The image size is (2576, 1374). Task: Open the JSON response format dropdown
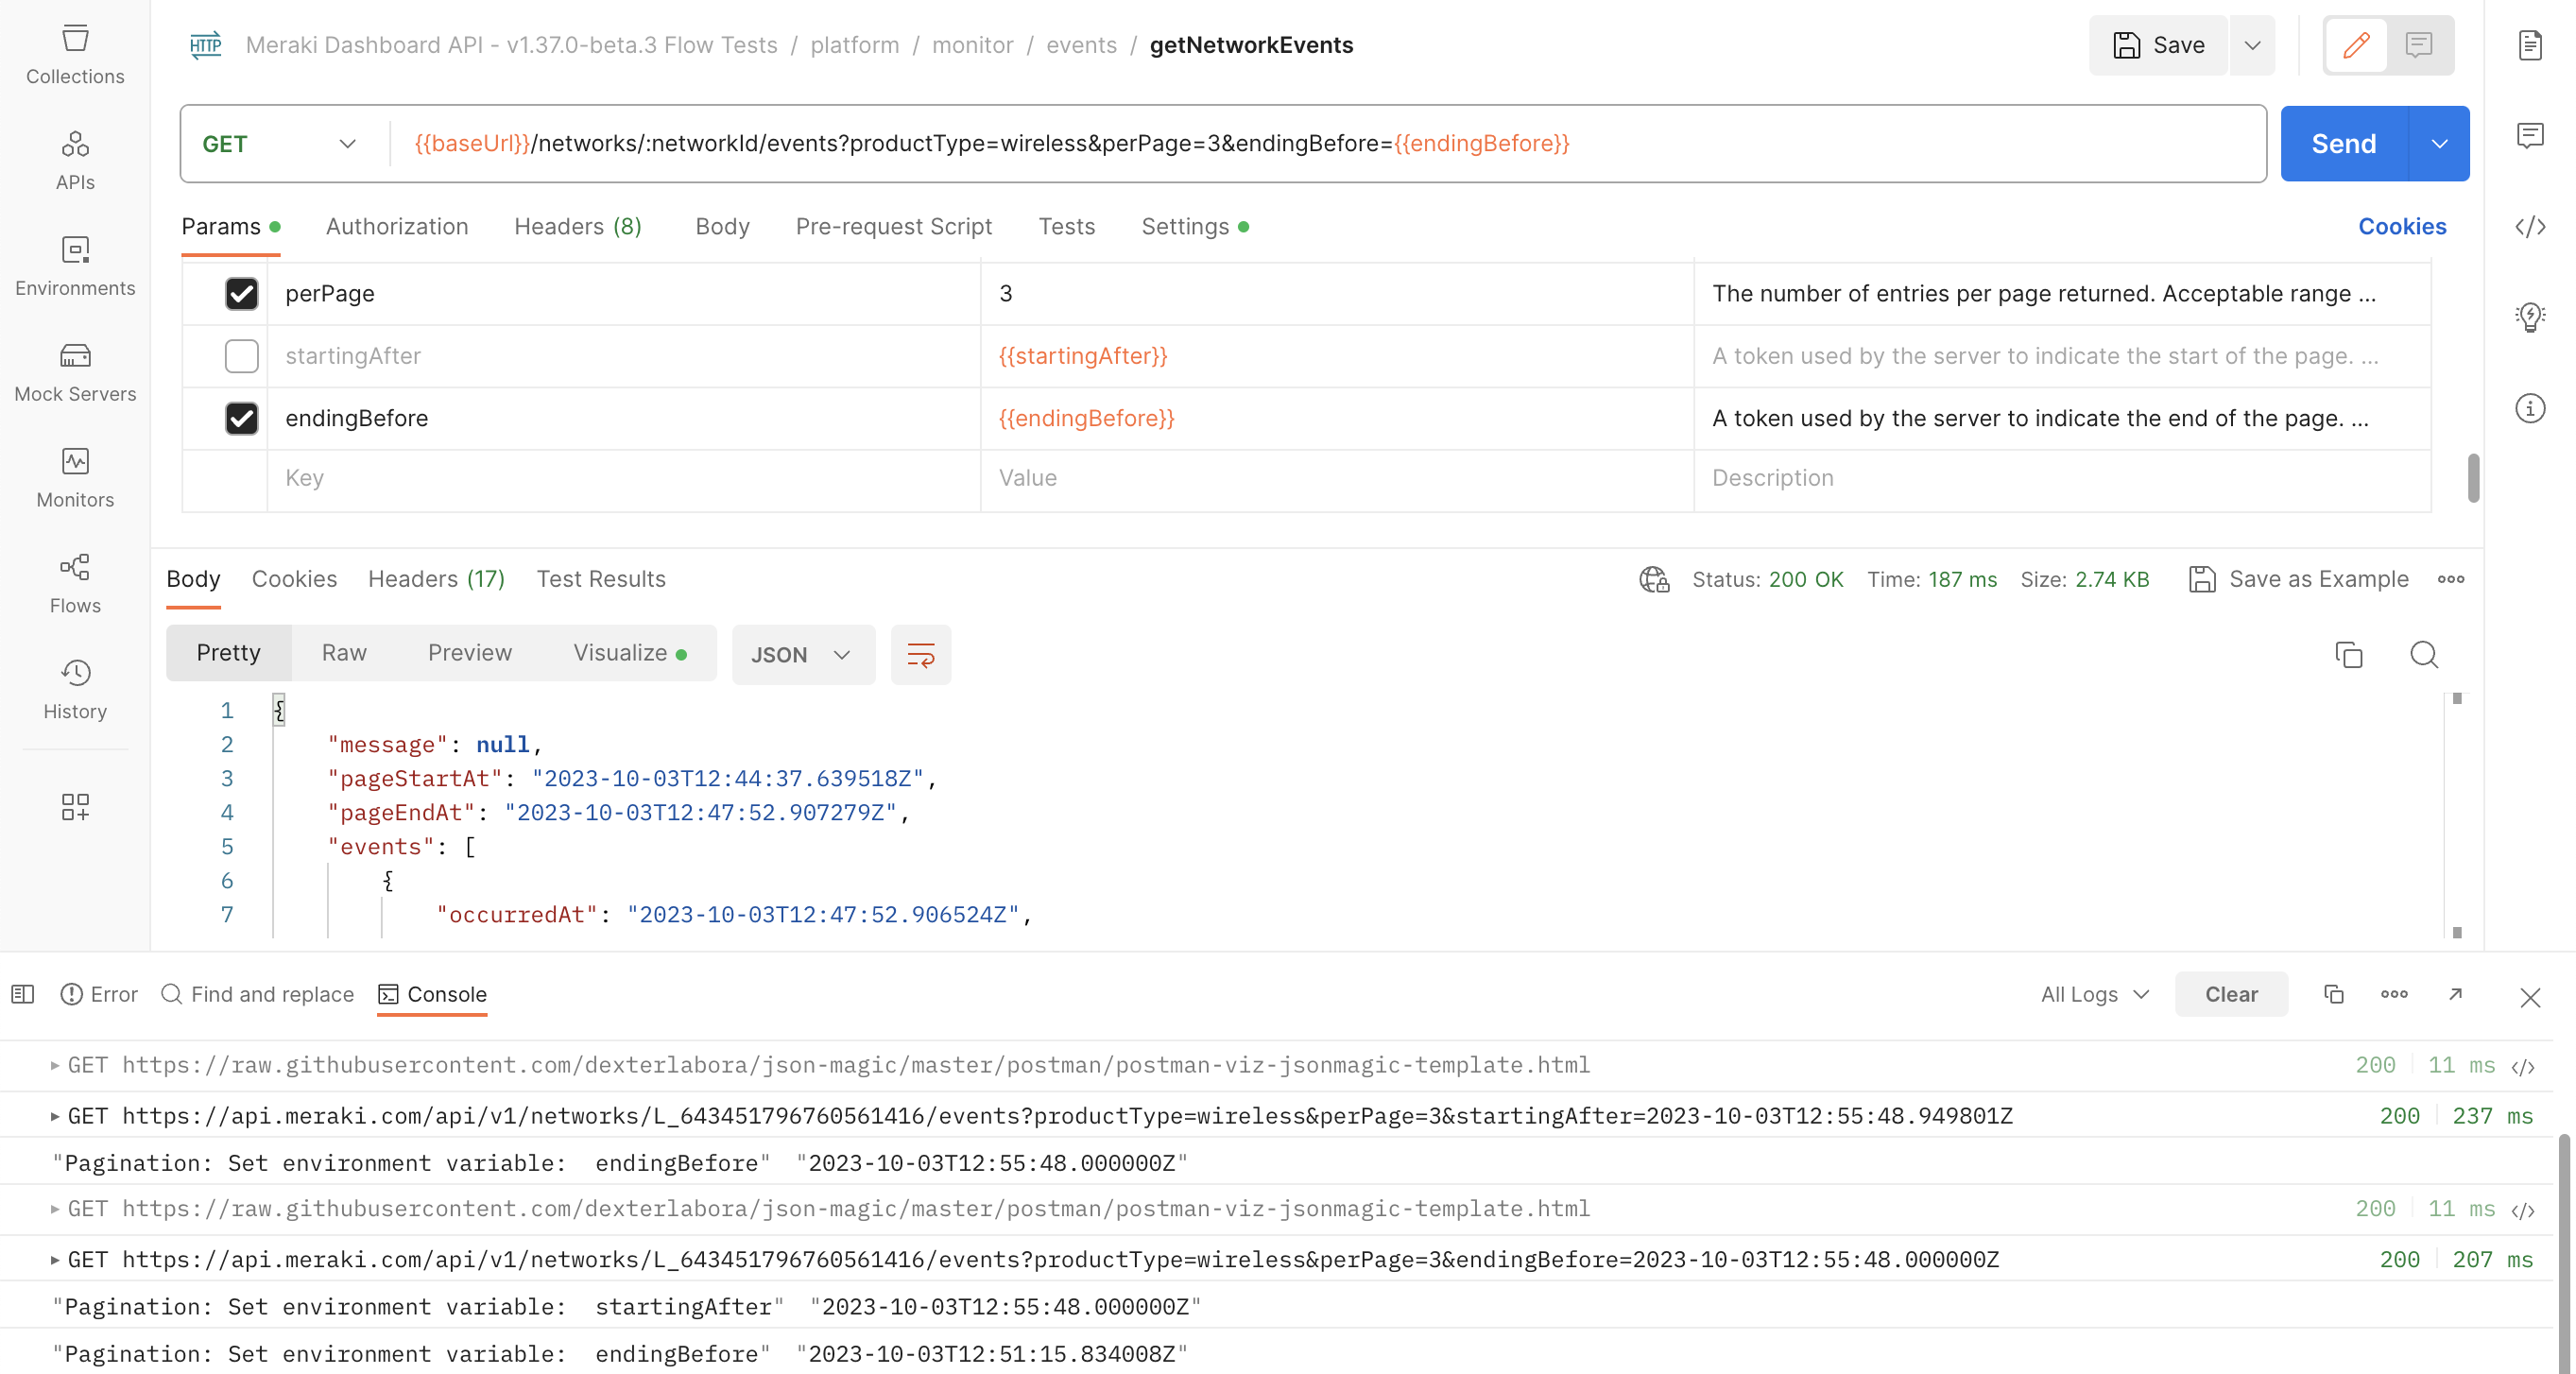(x=803, y=655)
